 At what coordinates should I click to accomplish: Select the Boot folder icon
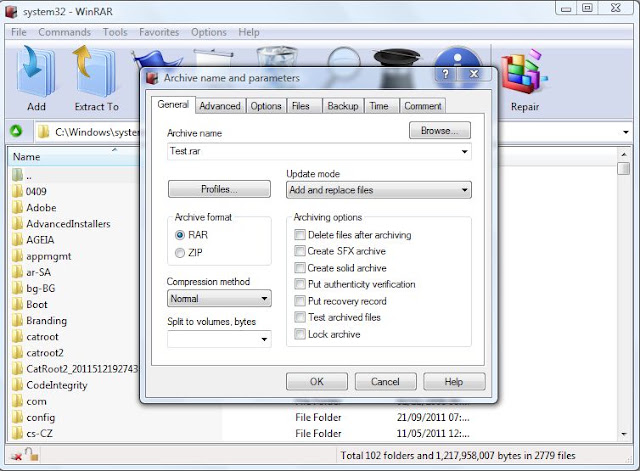pos(17,304)
